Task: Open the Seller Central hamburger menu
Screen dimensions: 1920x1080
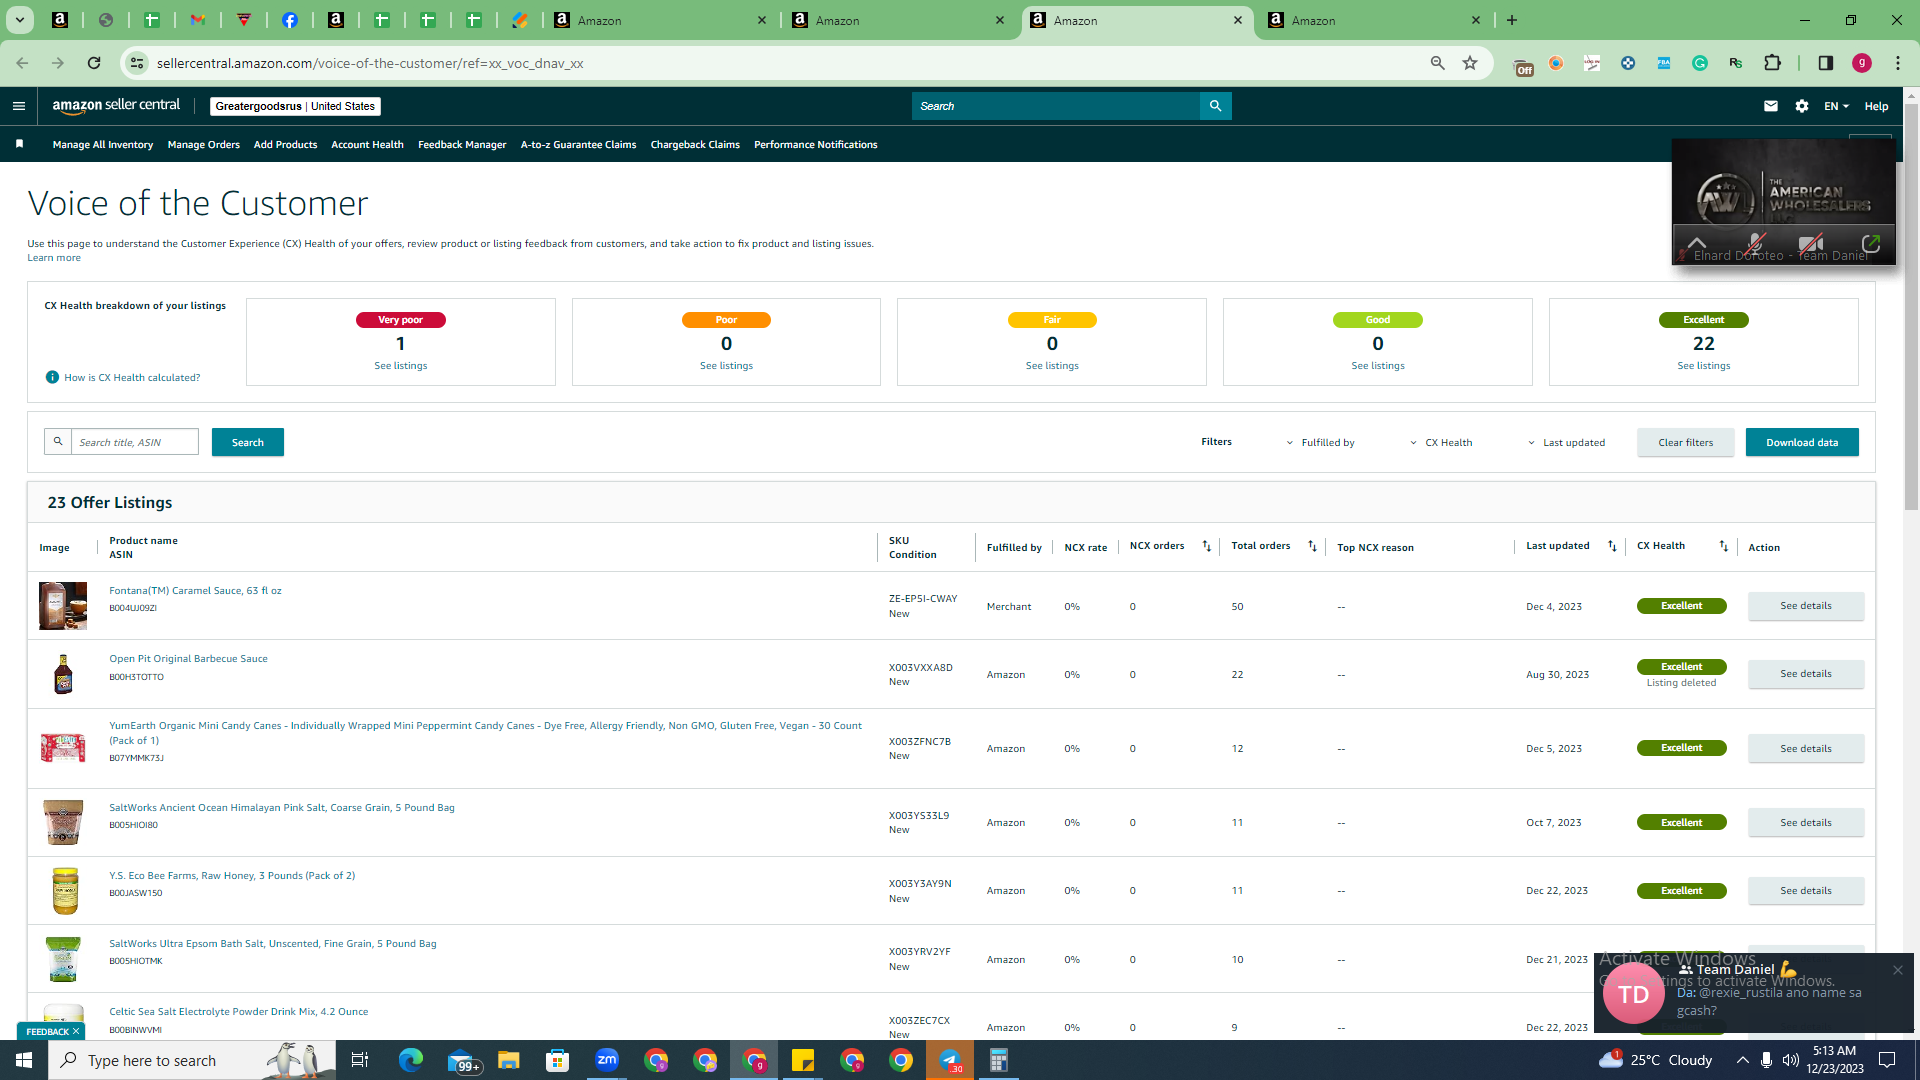Action: coord(18,106)
